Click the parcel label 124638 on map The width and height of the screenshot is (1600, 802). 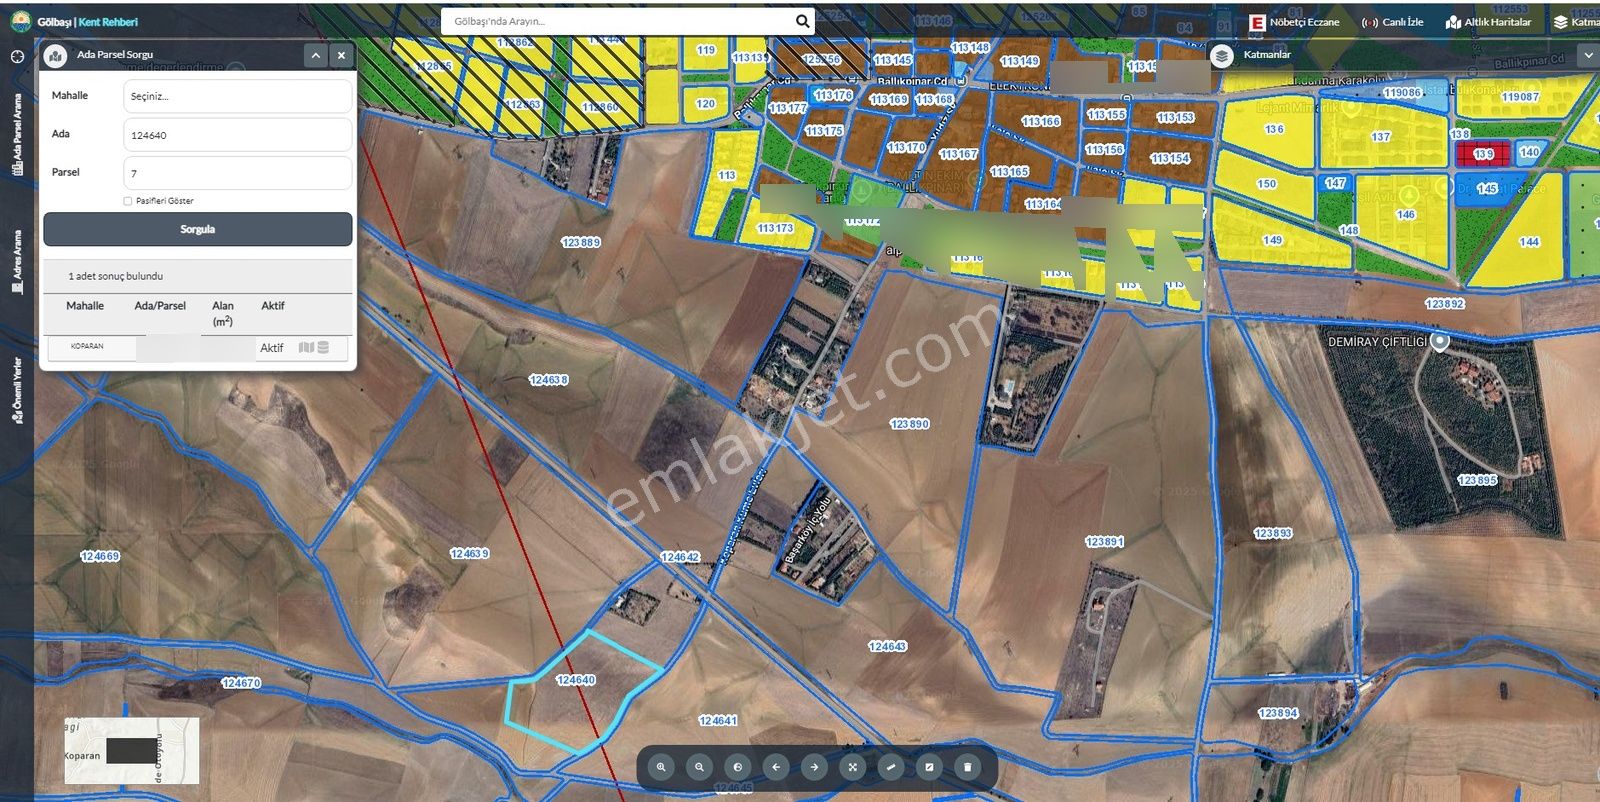click(x=549, y=380)
